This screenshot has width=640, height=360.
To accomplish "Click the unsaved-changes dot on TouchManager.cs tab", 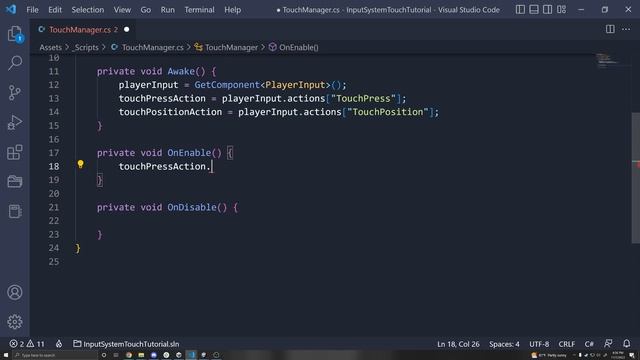I will coord(127,29).
